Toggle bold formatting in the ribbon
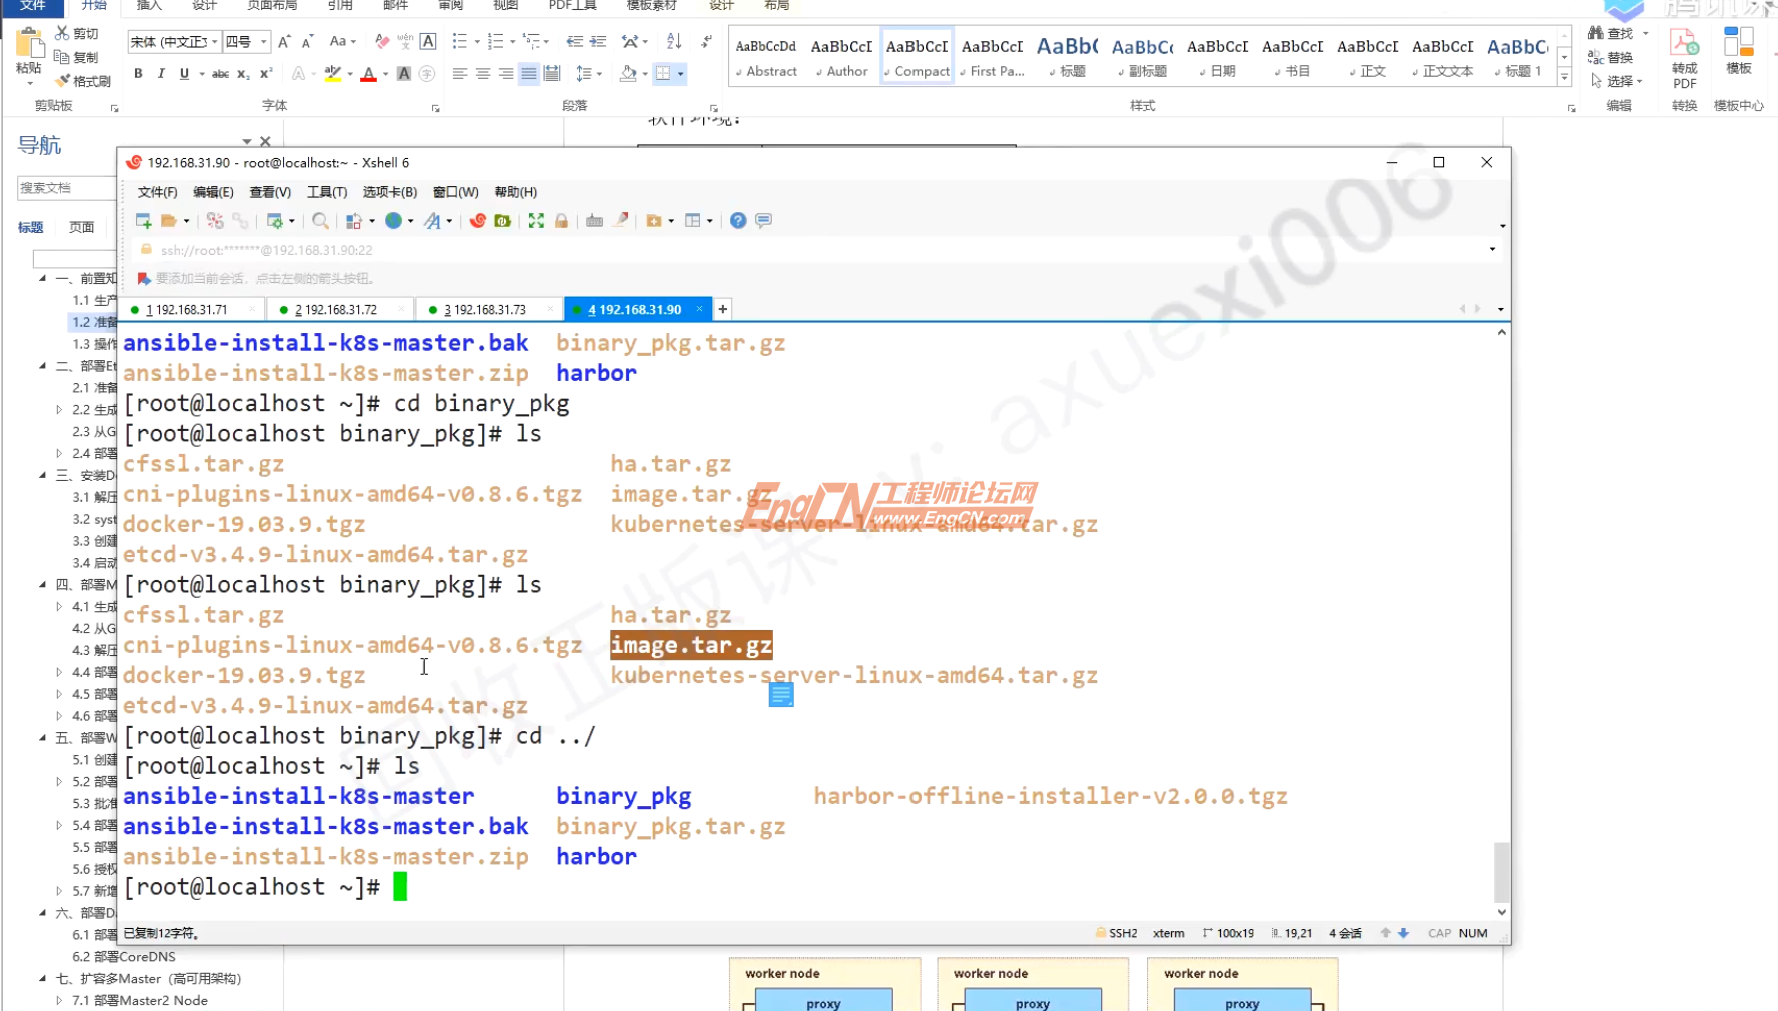 pyautogui.click(x=138, y=73)
